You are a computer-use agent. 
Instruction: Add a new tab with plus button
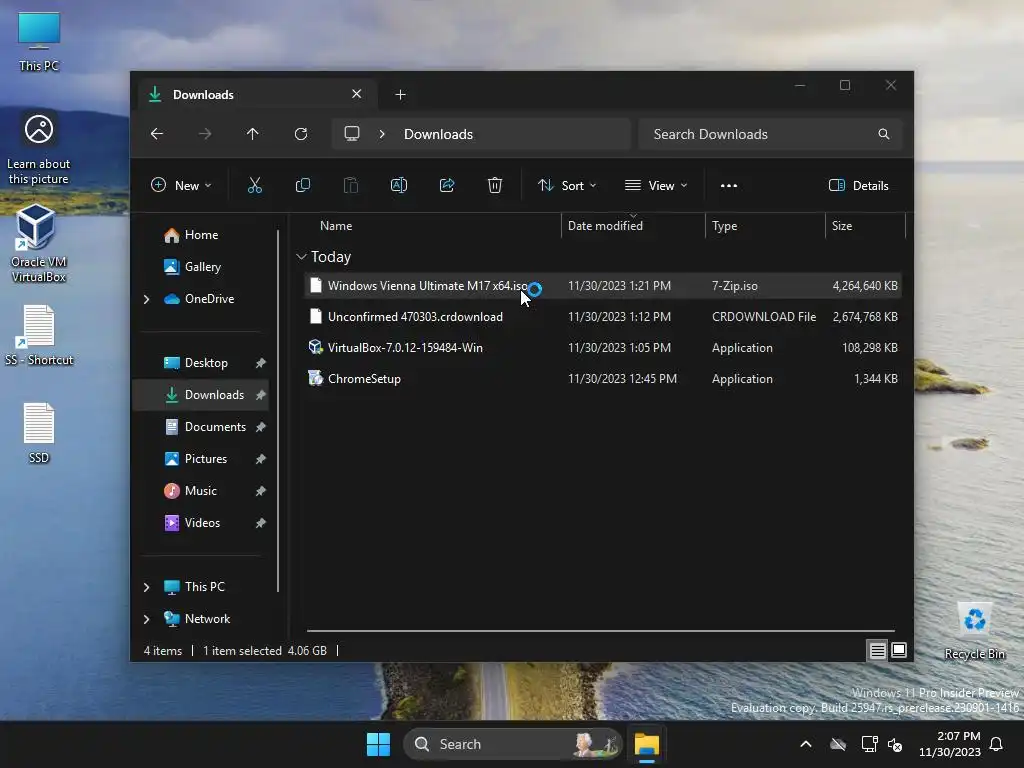pyautogui.click(x=400, y=95)
